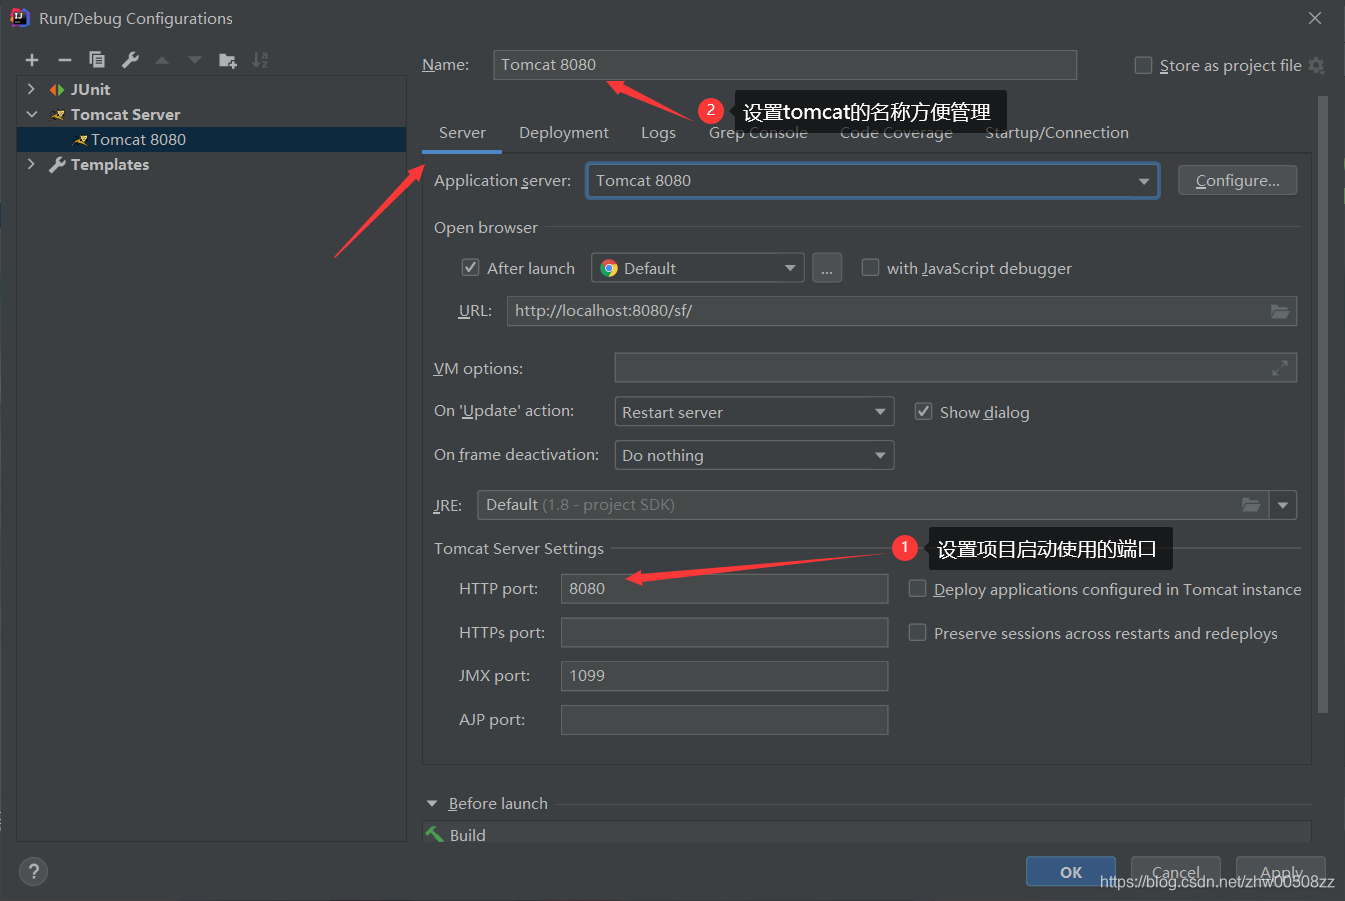Click the right panel vertical scrollbar
Viewport: 1345px width, 901px height.
tap(1323, 404)
